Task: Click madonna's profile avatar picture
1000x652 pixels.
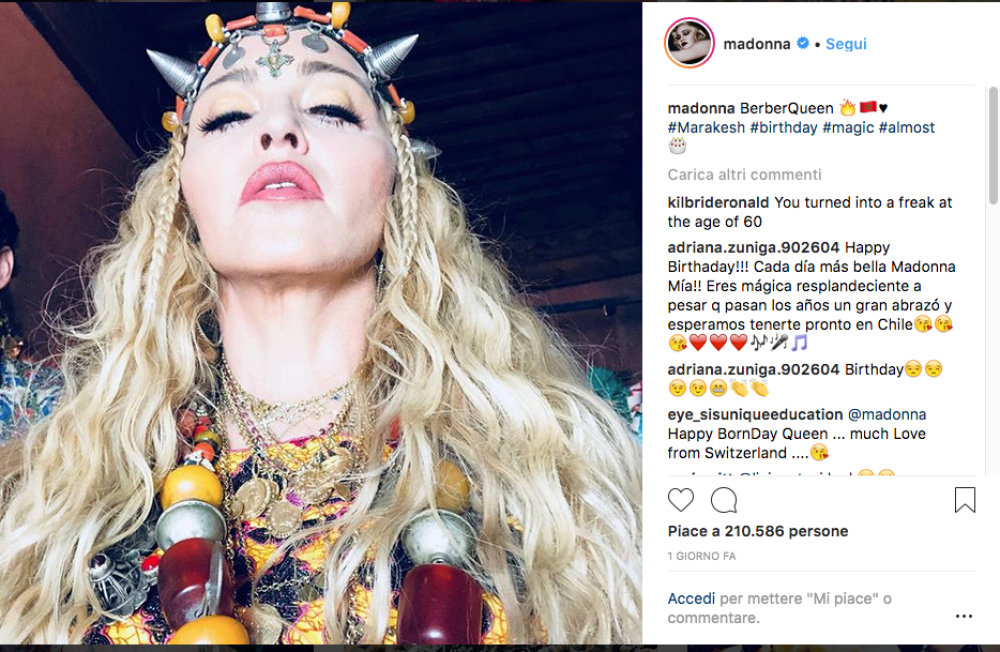Action: tap(688, 44)
